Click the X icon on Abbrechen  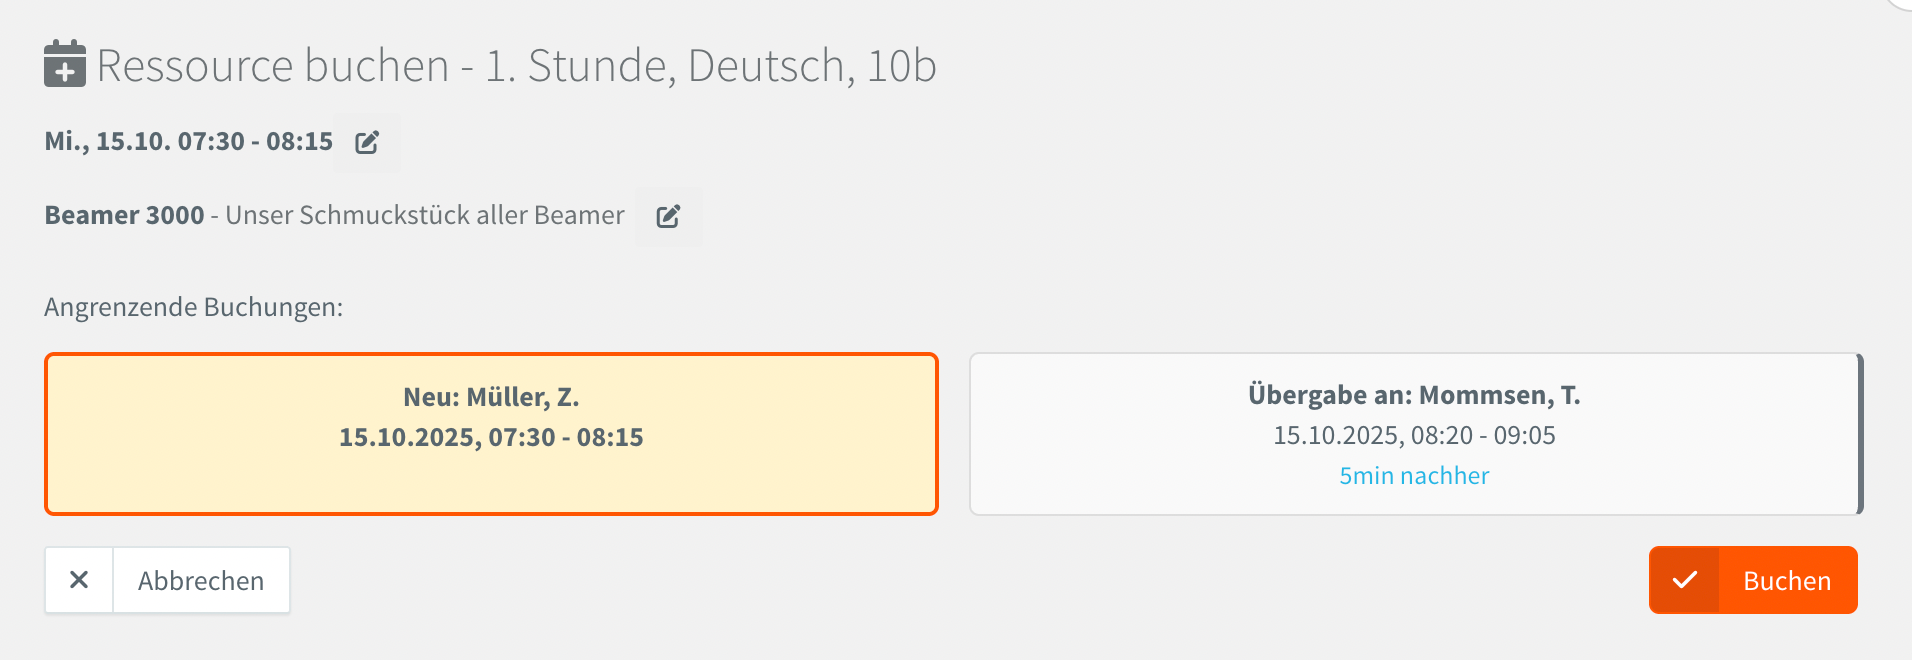(79, 580)
